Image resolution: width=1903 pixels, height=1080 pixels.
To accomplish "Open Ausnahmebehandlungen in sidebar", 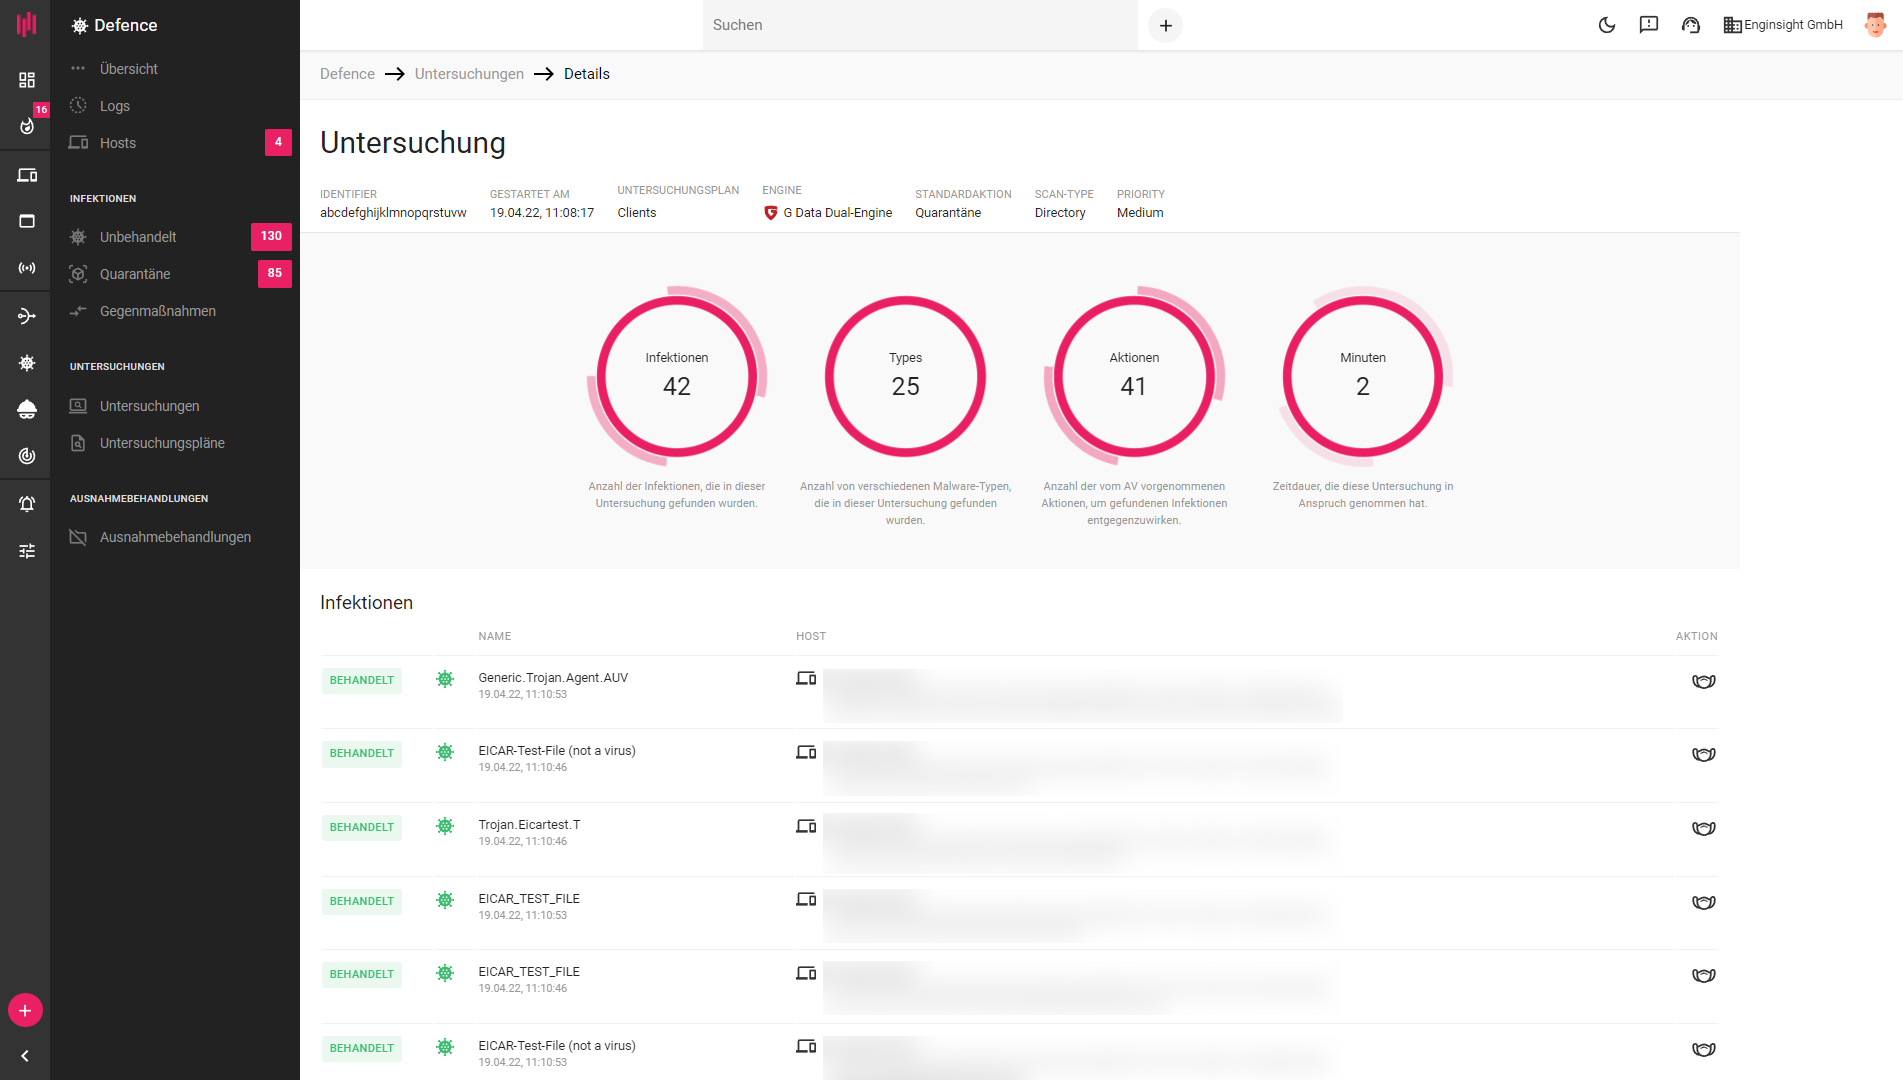I will (175, 537).
